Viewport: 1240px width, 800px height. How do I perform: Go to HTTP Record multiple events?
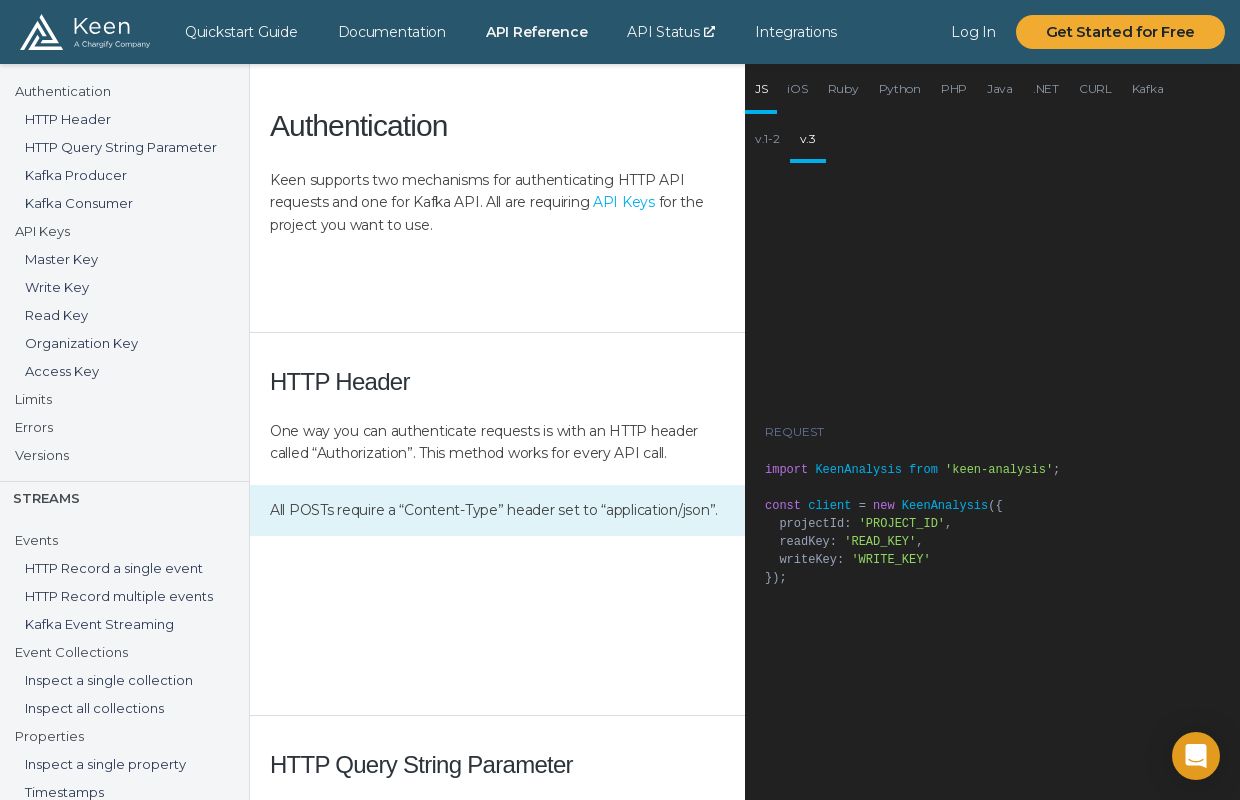[x=119, y=596]
